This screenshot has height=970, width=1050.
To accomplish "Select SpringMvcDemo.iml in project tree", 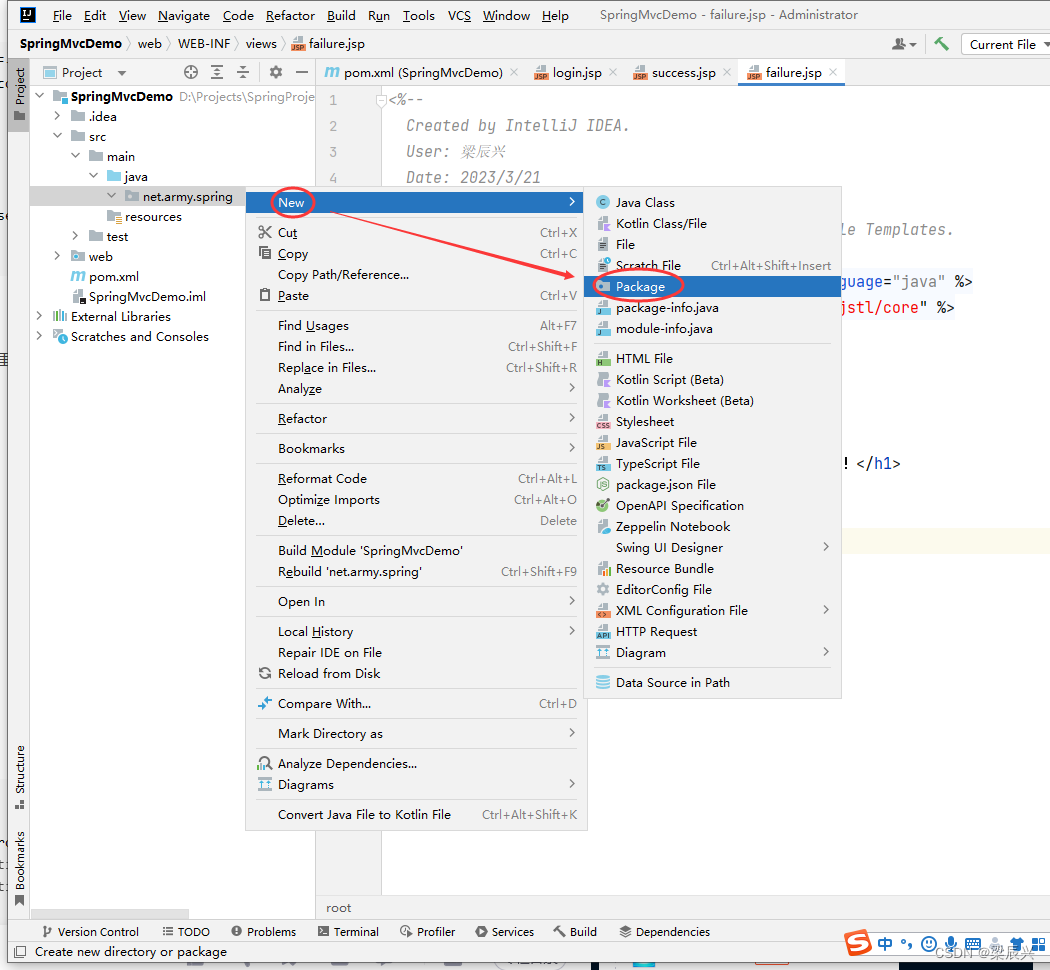I will [139, 297].
